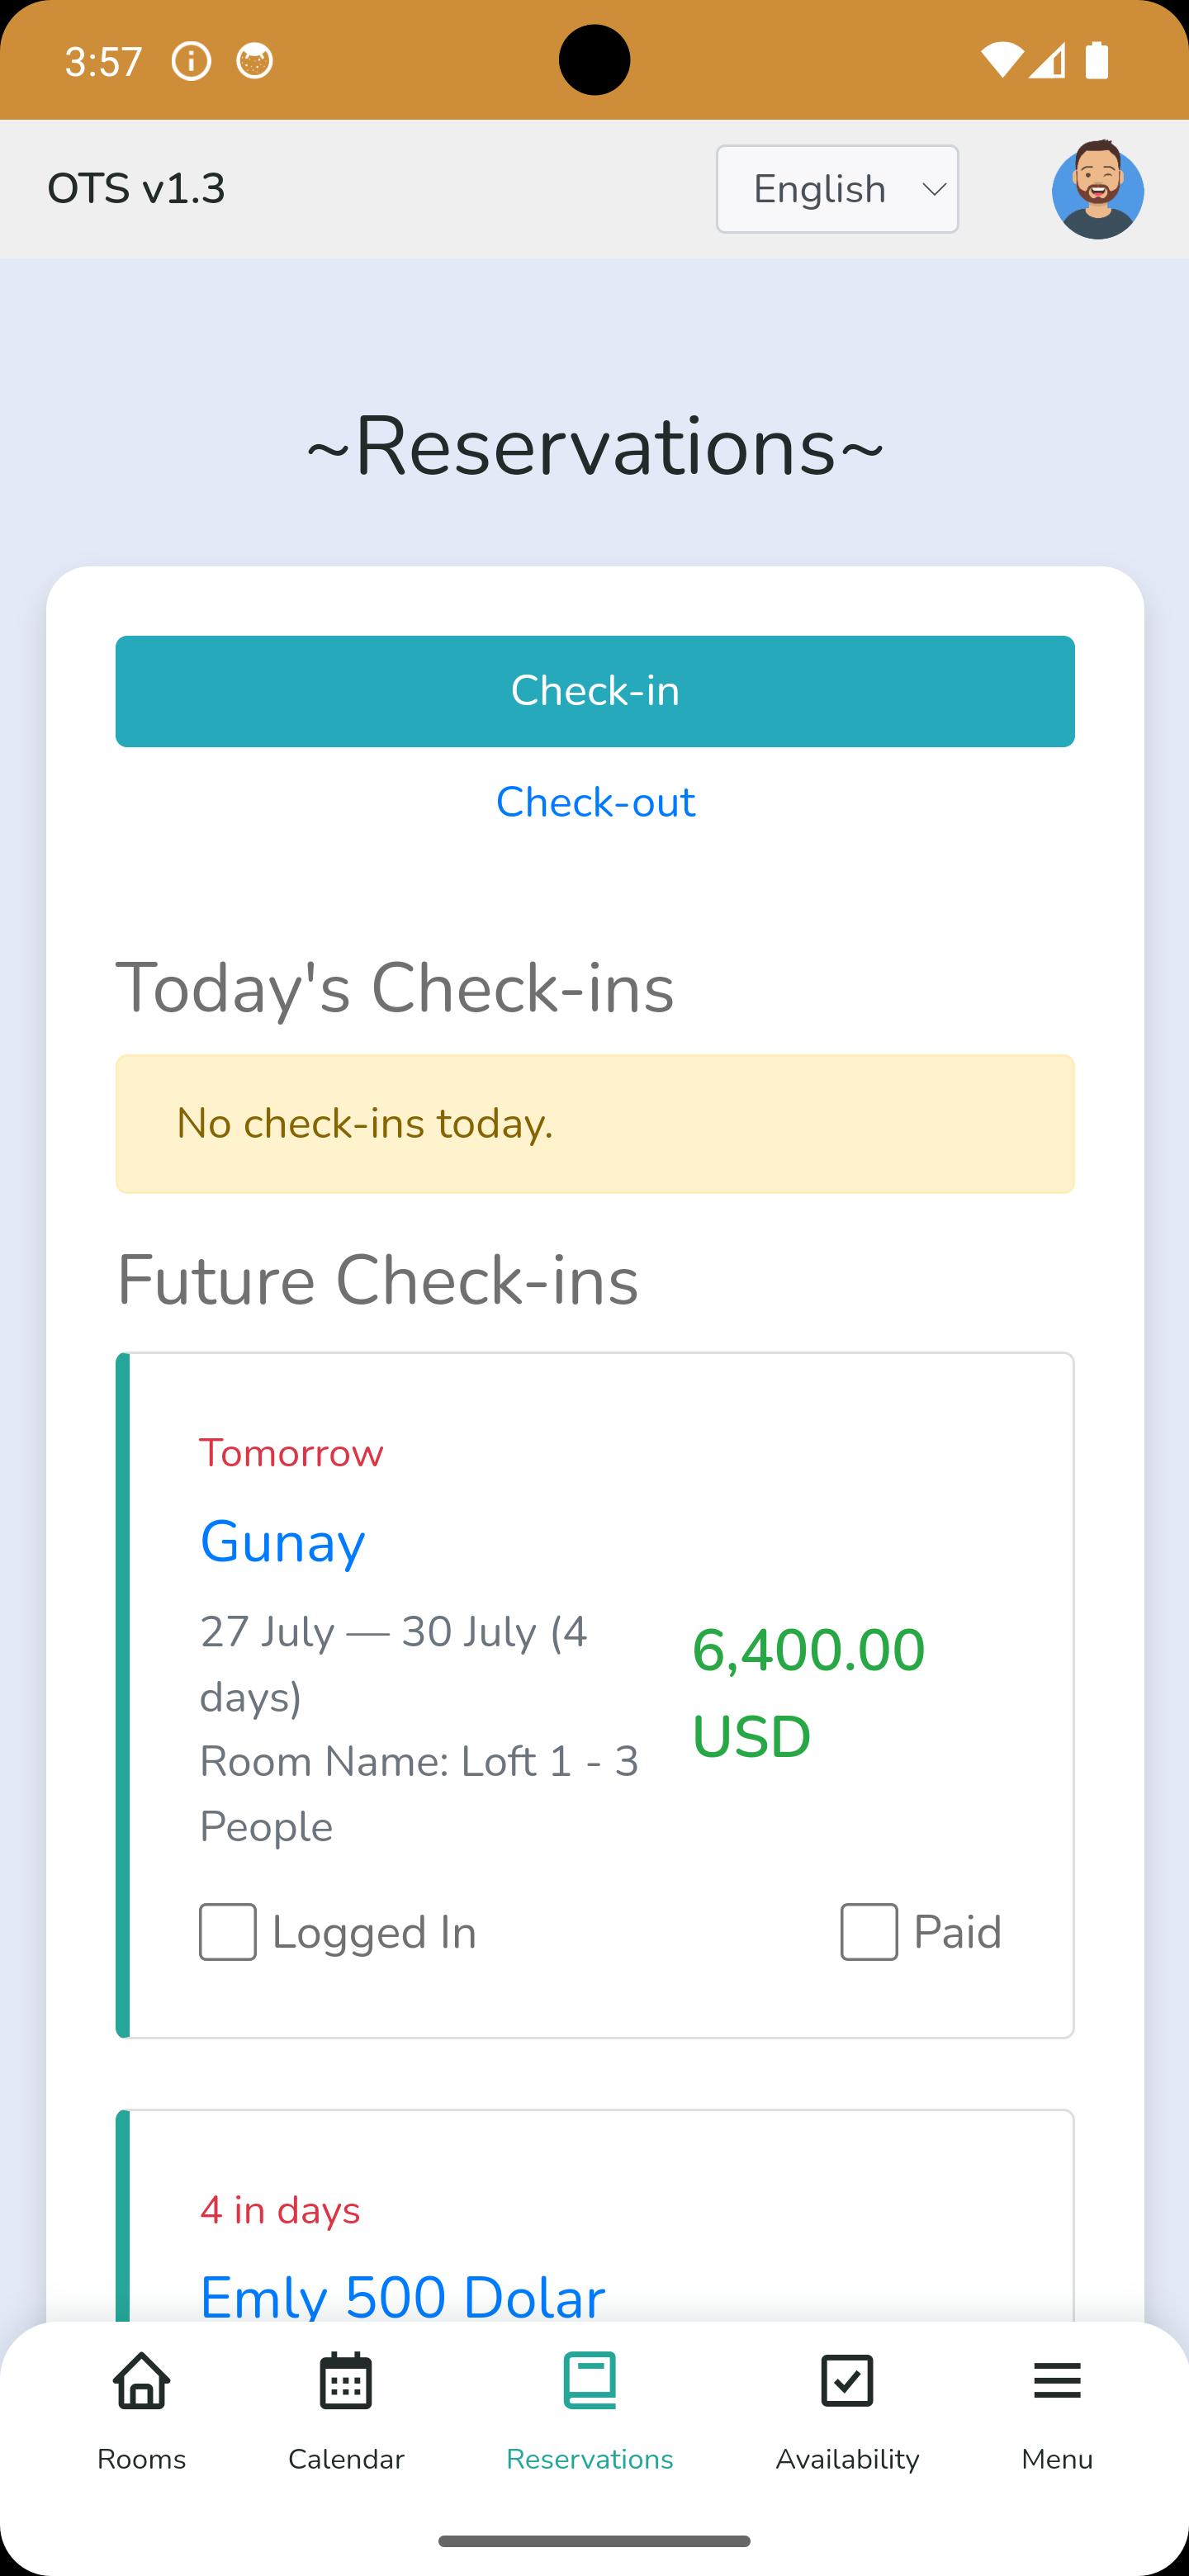Click the OTS v1.3 app title
1189x2576 pixels.
(x=136, y=189)
